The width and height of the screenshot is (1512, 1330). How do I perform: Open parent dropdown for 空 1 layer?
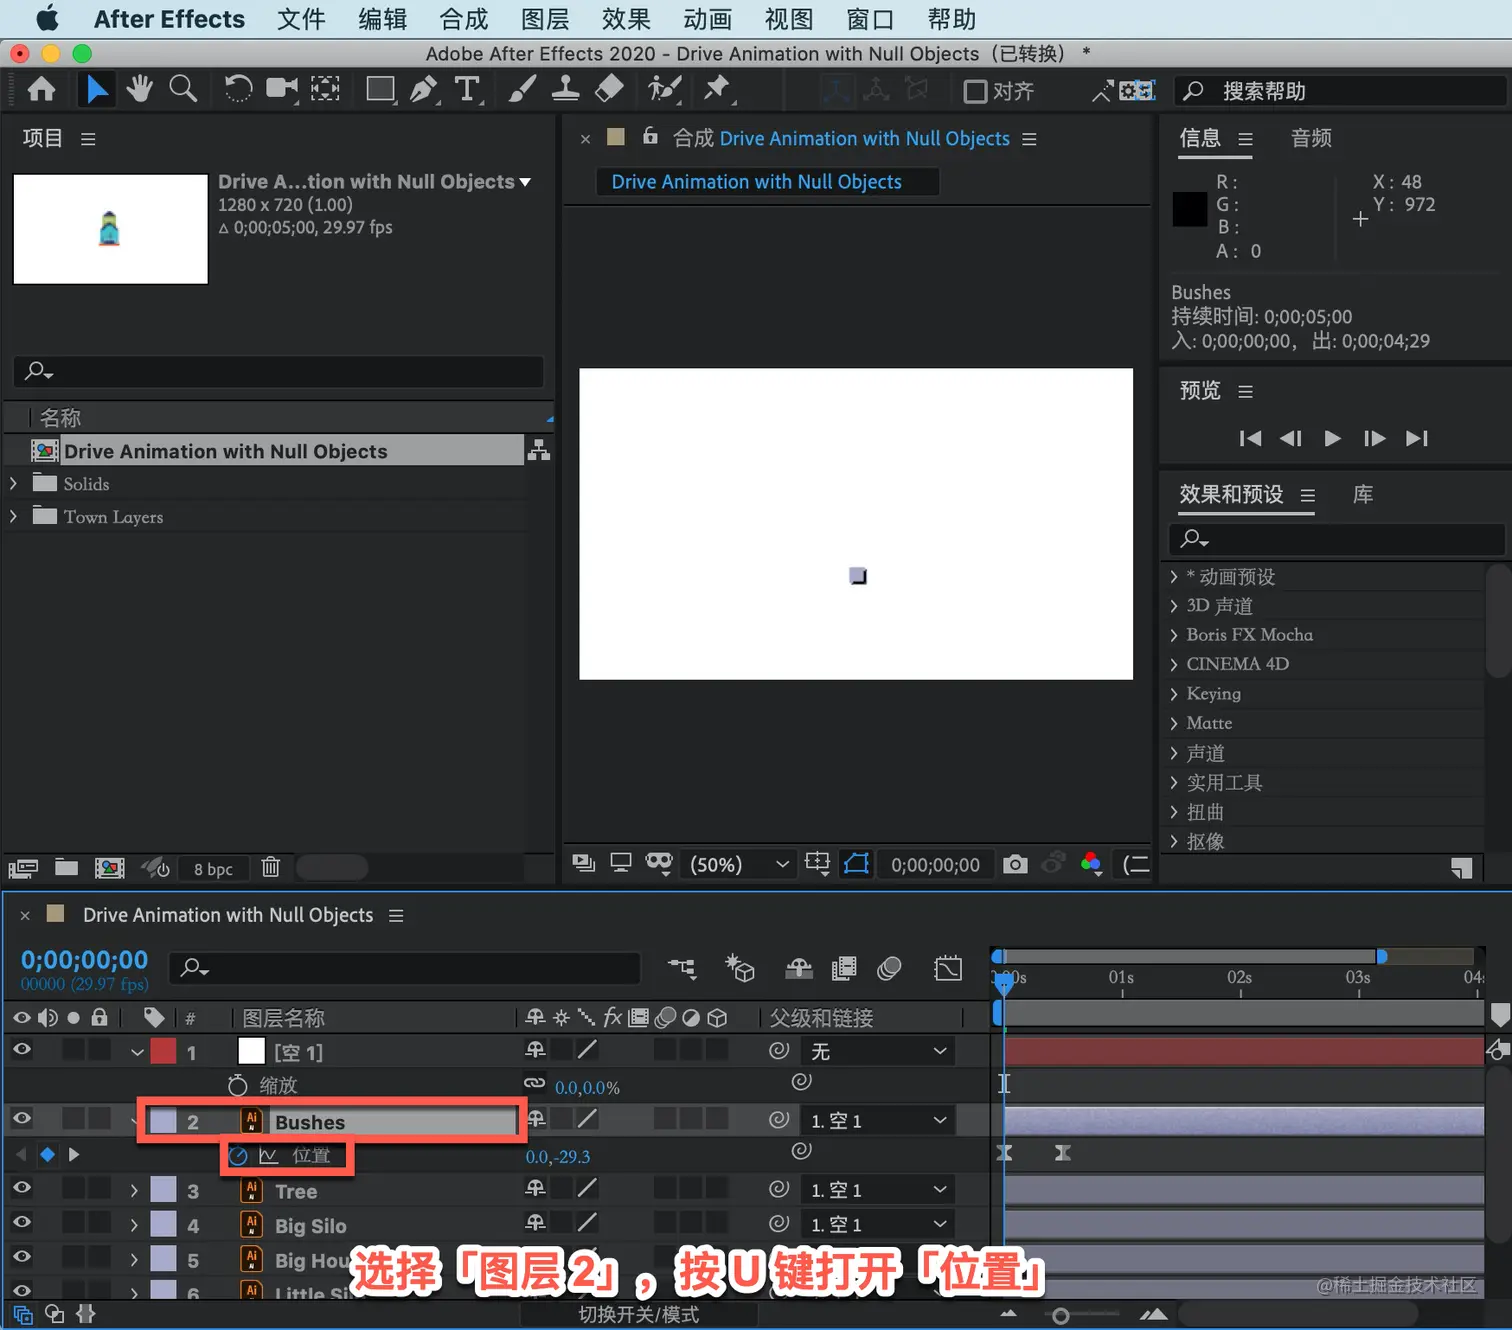(x=877, y=1051)
